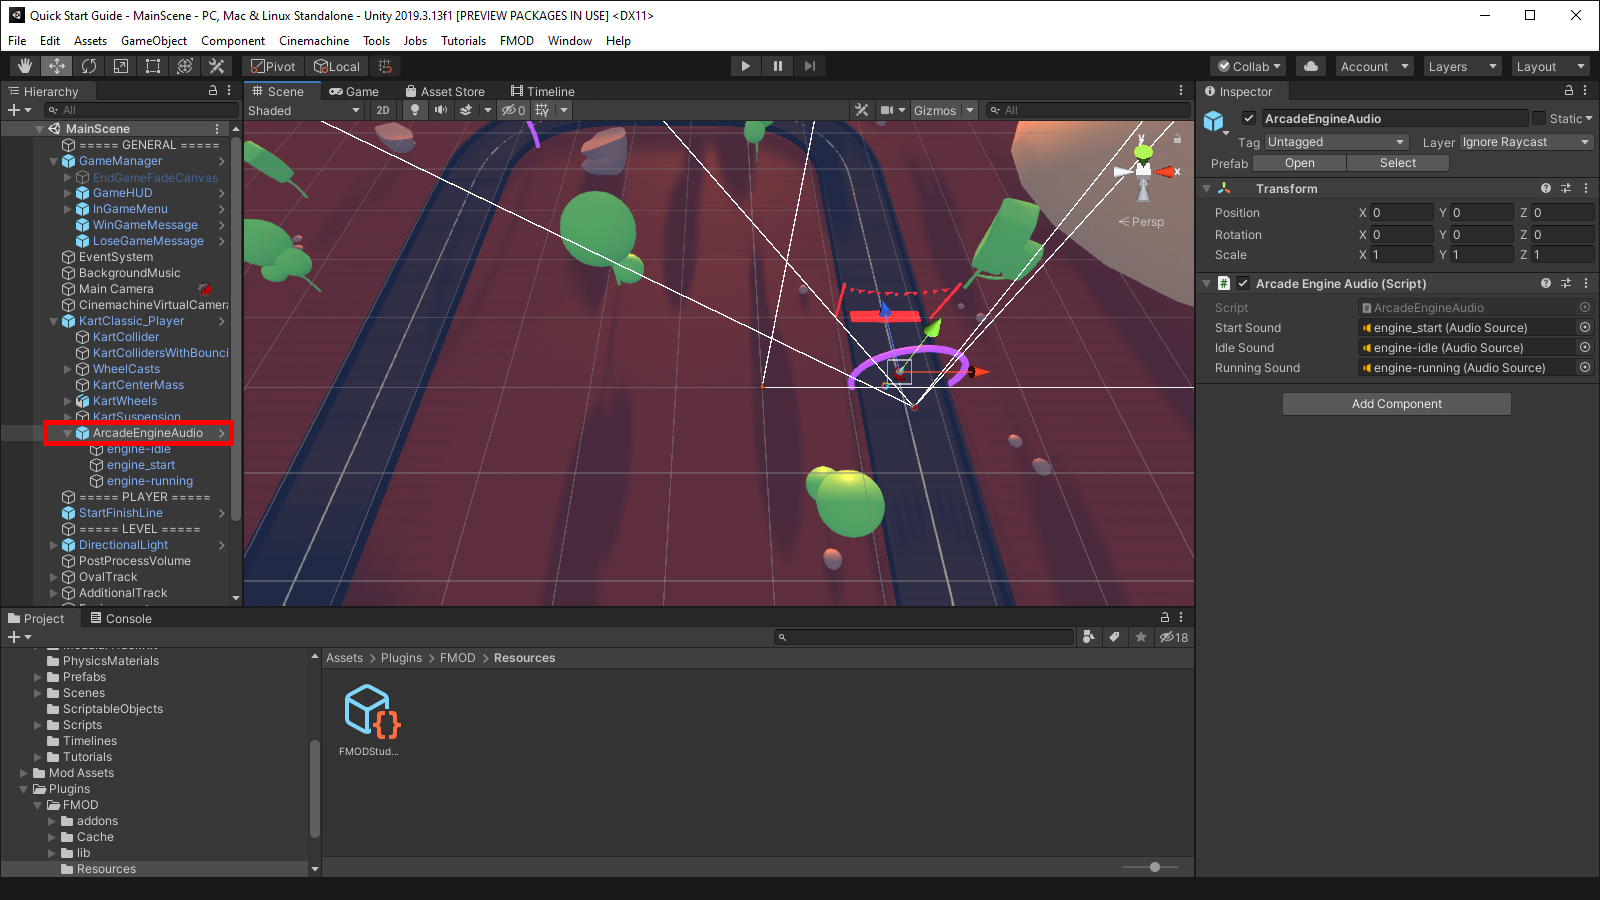Screen dimensions: 1600x900
Task: Open the GameObject menu
Action: click(x=154, y=41)
